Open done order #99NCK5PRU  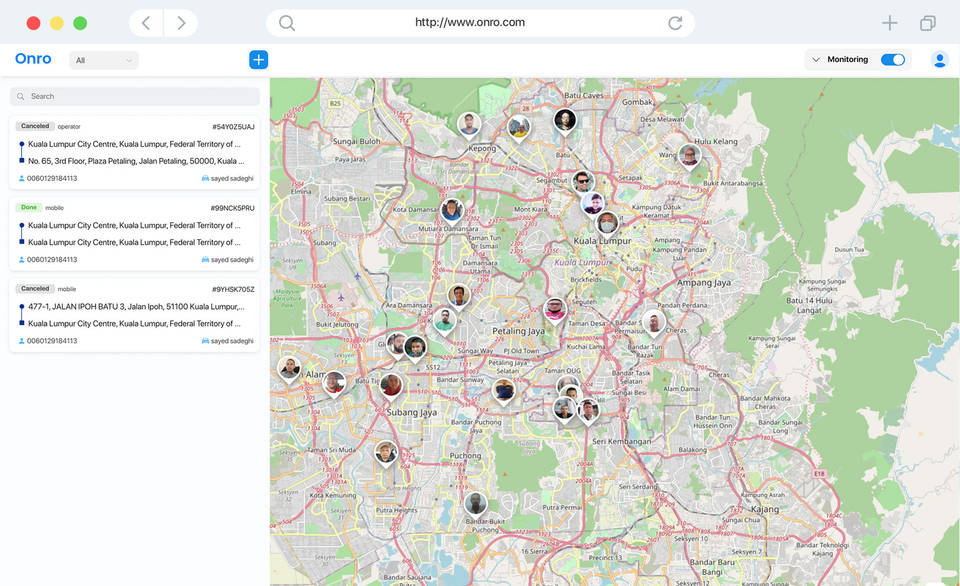[135, 234]
